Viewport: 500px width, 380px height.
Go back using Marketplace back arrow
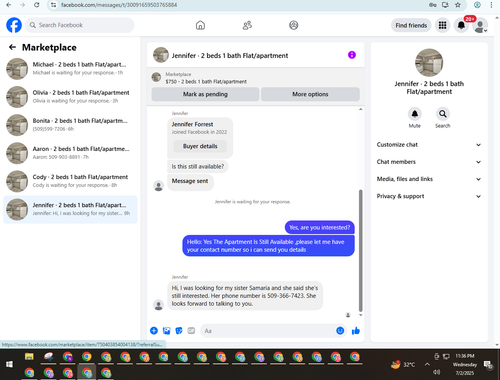click(12, 47)
